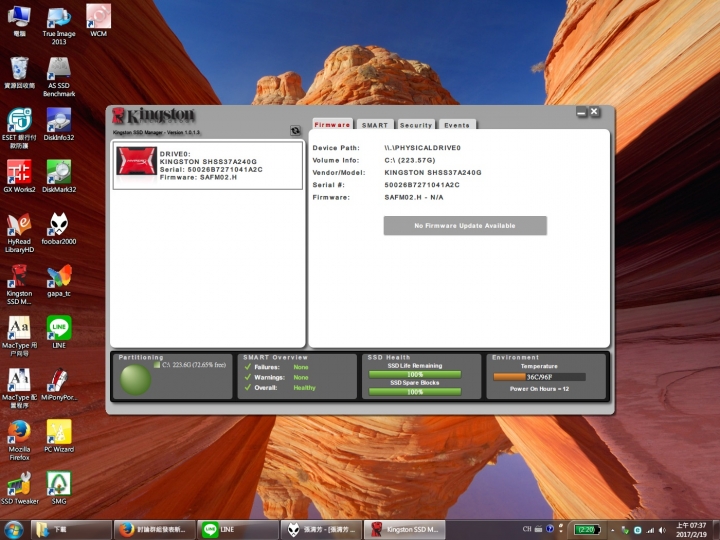Open the gapa_tc desktop icon
Viewport: 720px width, 540px height.
pos(59,281)
